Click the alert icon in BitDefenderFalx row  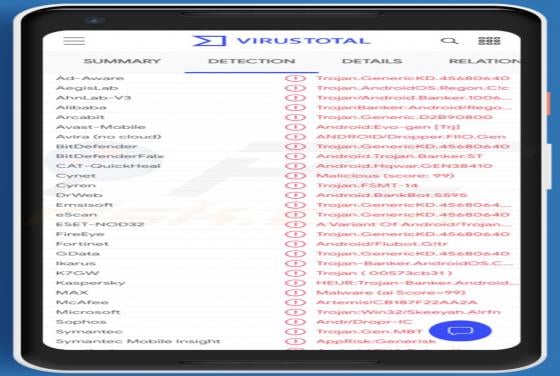coord(295,156)
